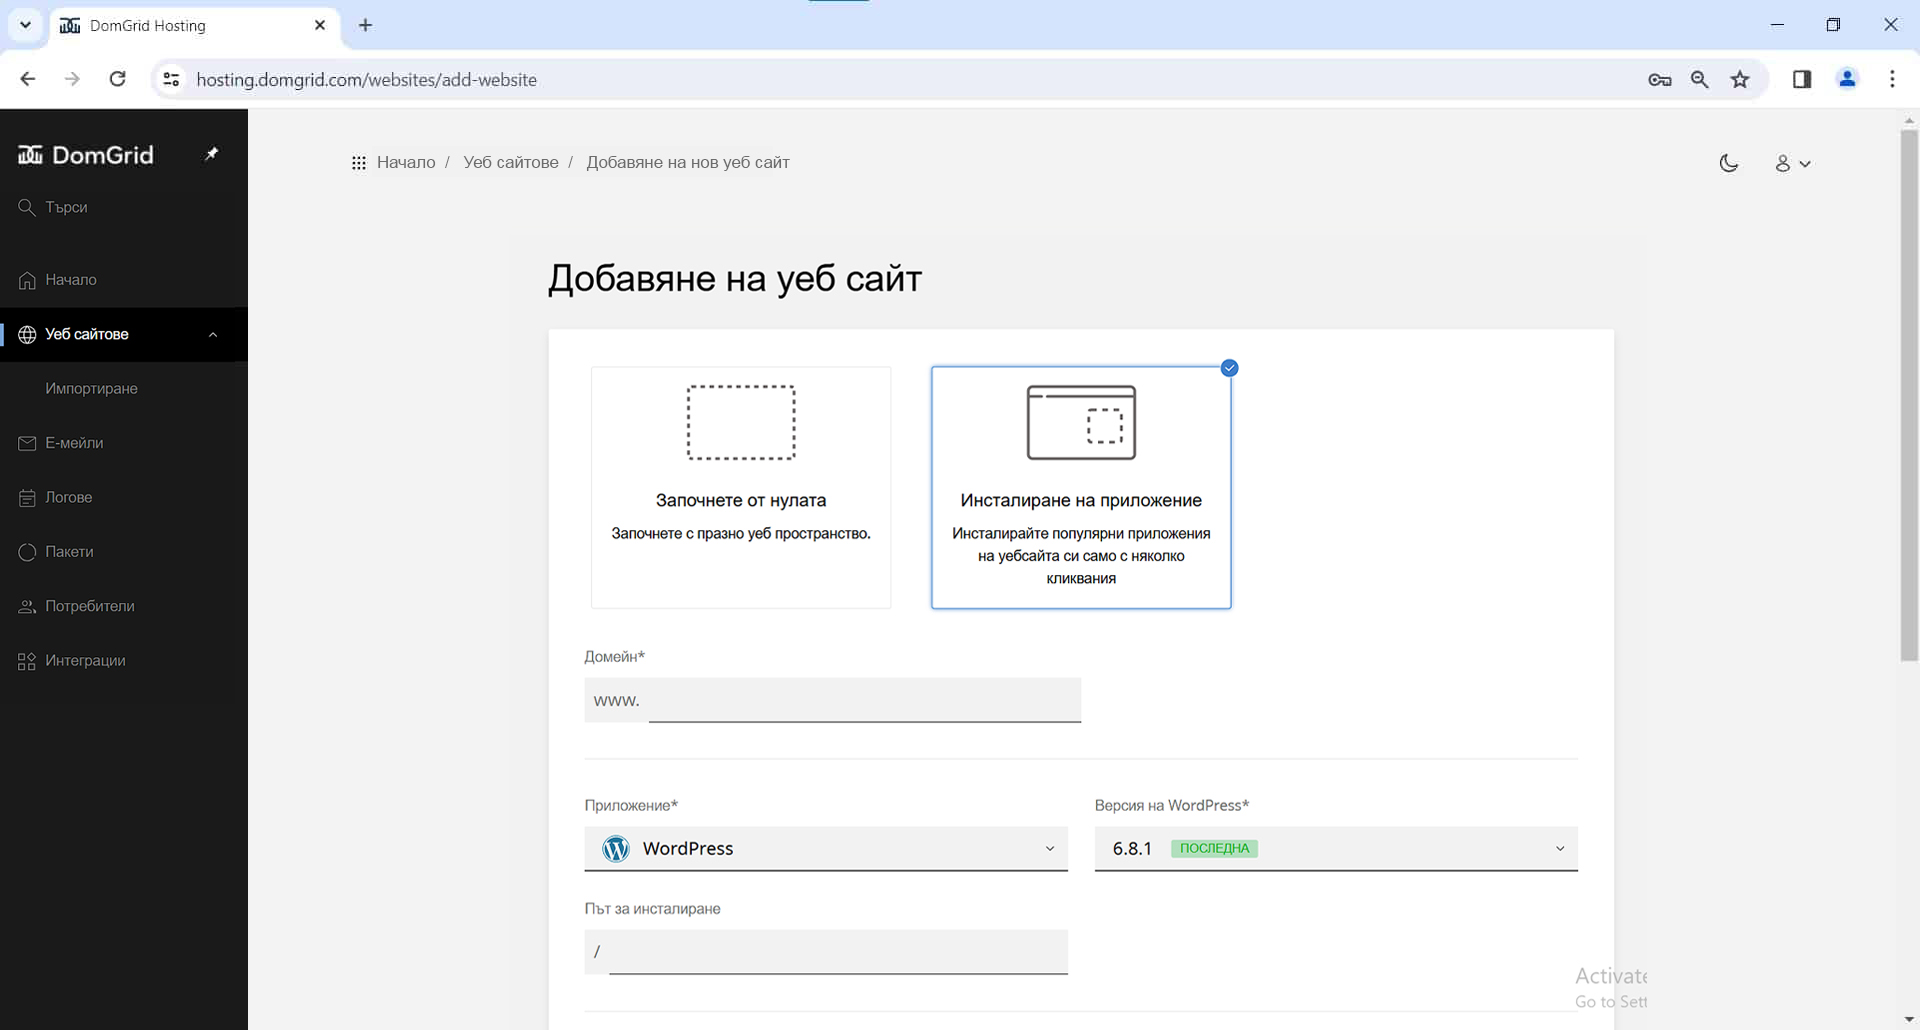Open a new browser tab
1920x1030 pixels.
[366, 25]
